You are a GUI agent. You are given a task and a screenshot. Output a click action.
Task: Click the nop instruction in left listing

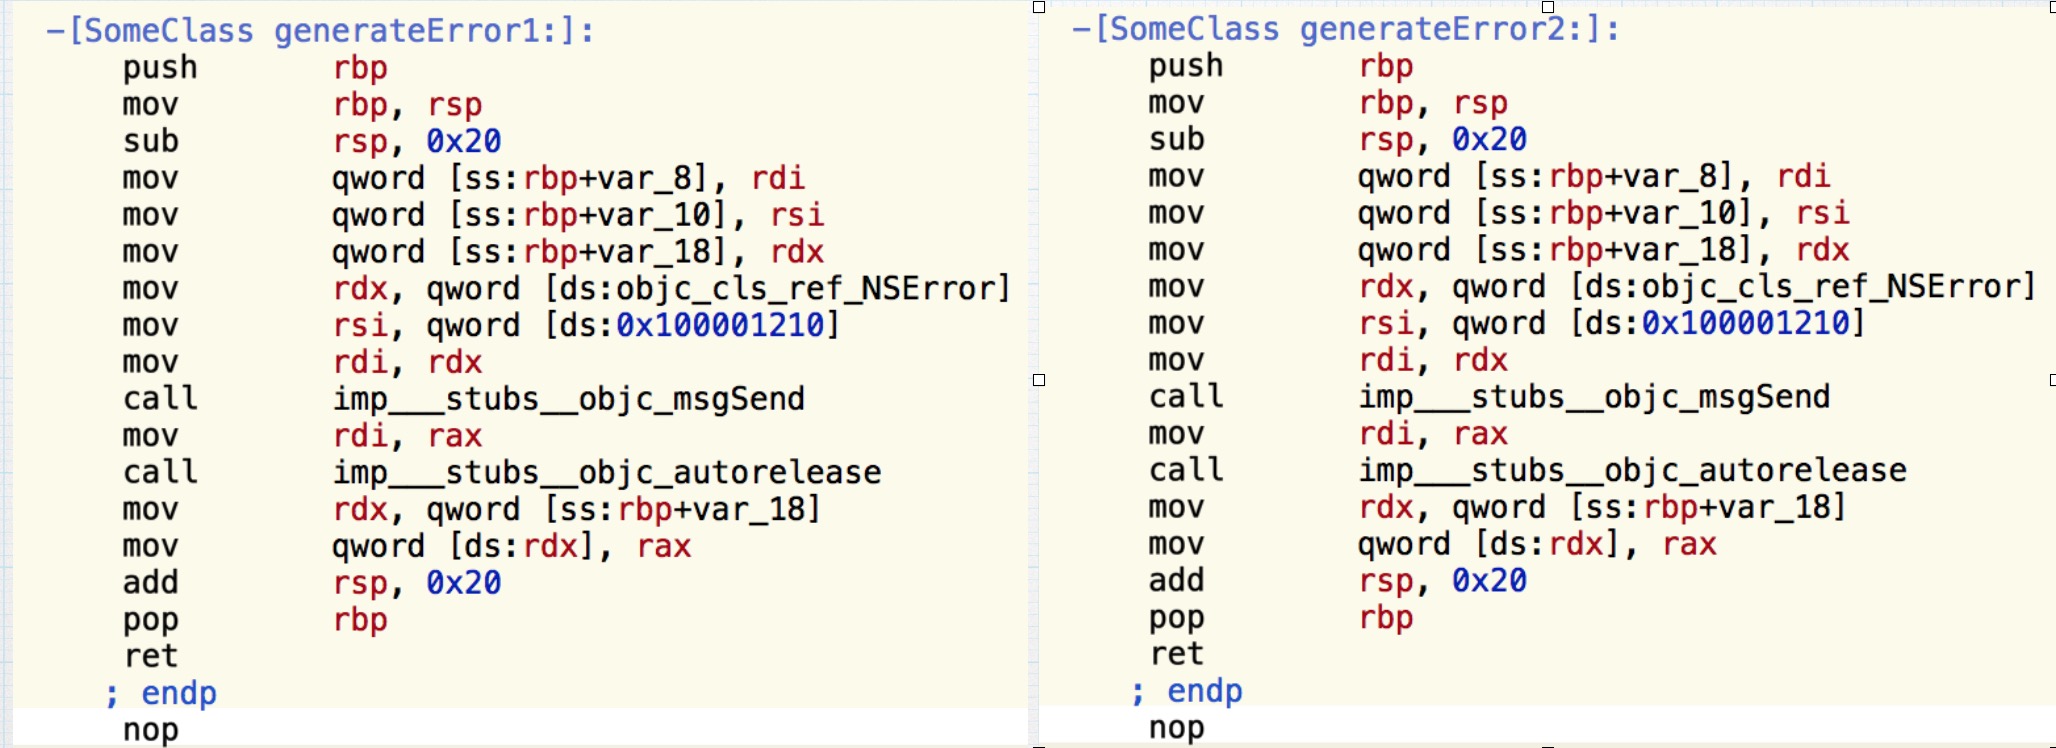click(151, 730)
